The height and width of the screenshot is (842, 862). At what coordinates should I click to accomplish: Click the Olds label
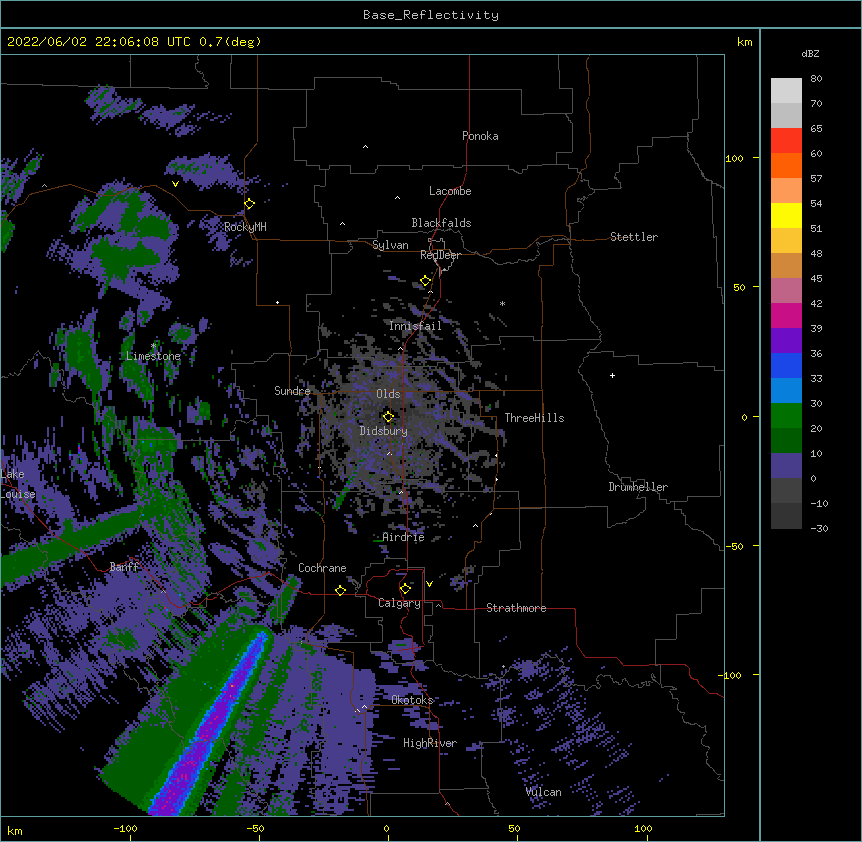pos(388,394)
